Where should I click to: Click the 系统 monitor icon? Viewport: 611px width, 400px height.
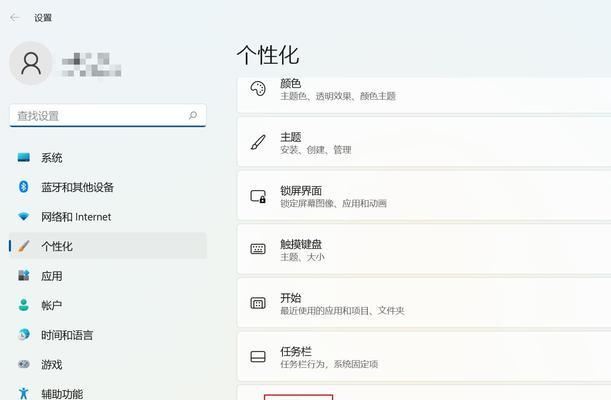[x=23, y=157]
